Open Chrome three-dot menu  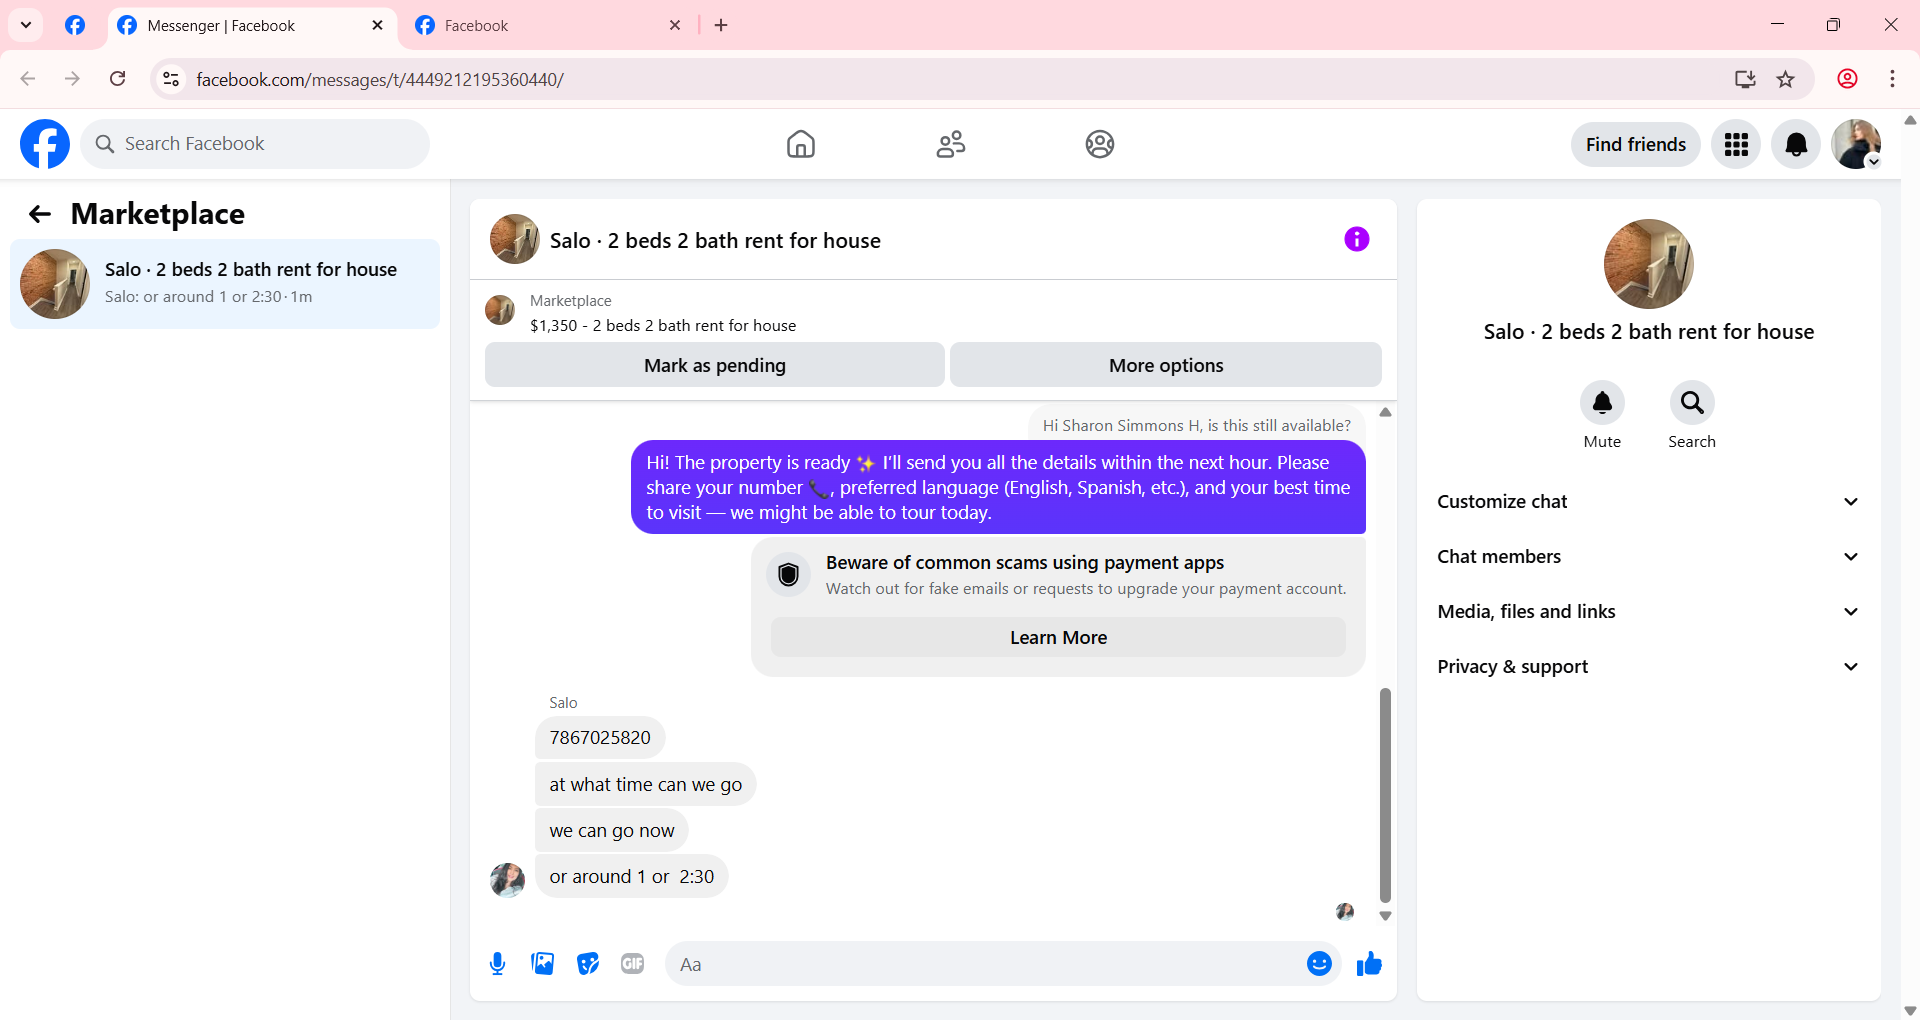click(x=1892, y=79)
